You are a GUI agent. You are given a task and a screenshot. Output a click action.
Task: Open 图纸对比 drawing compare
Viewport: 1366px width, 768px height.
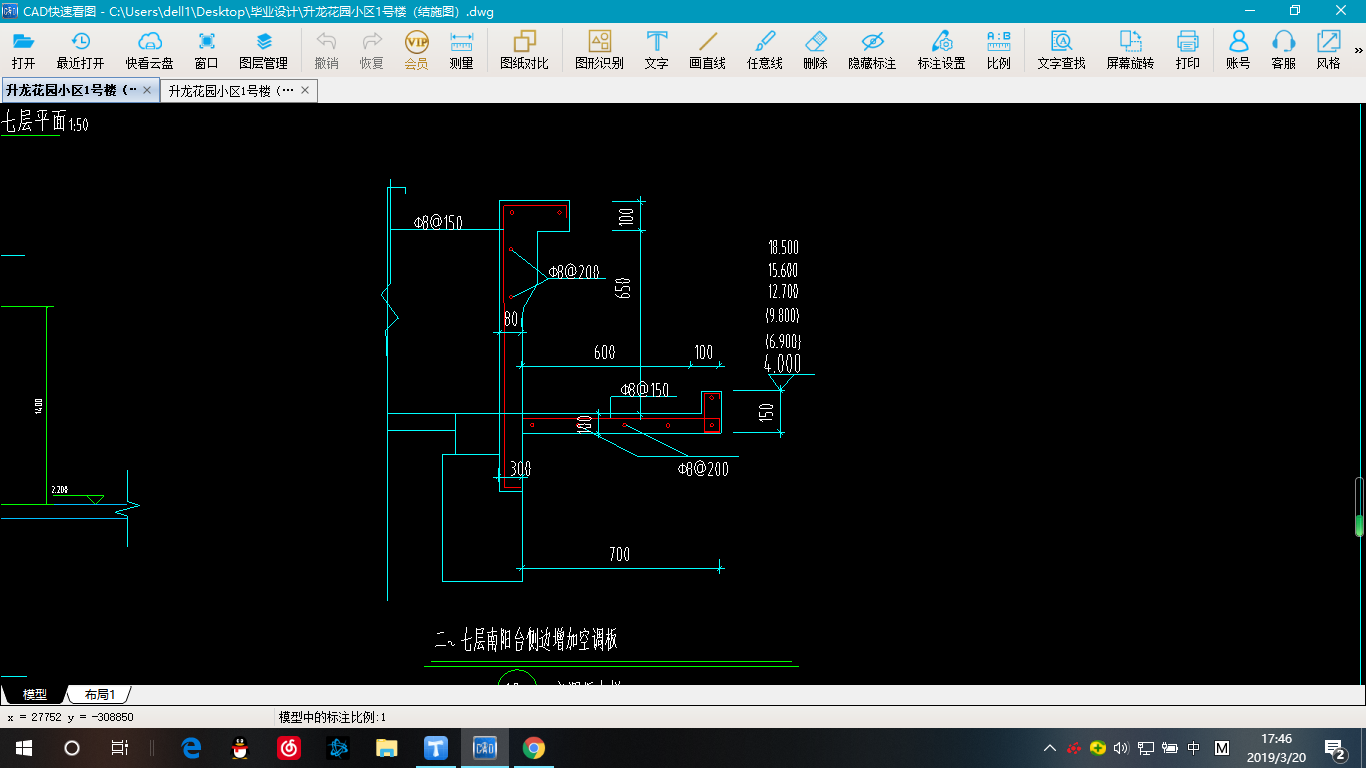point(524,50)
